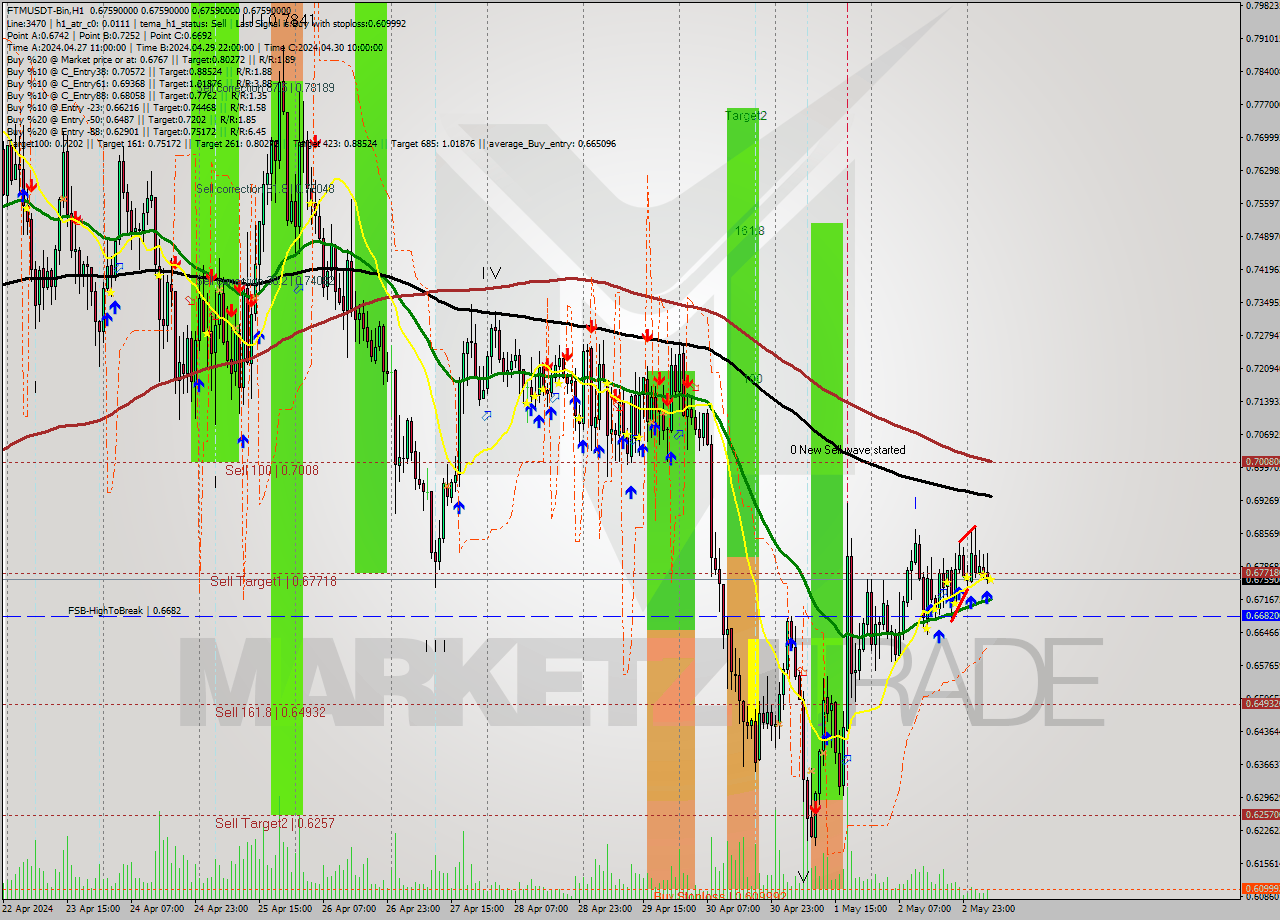Select the 'Sell Target2 | 0.6257' label
The width and height of the screenshot is (1280, 920).
(275, 823)
